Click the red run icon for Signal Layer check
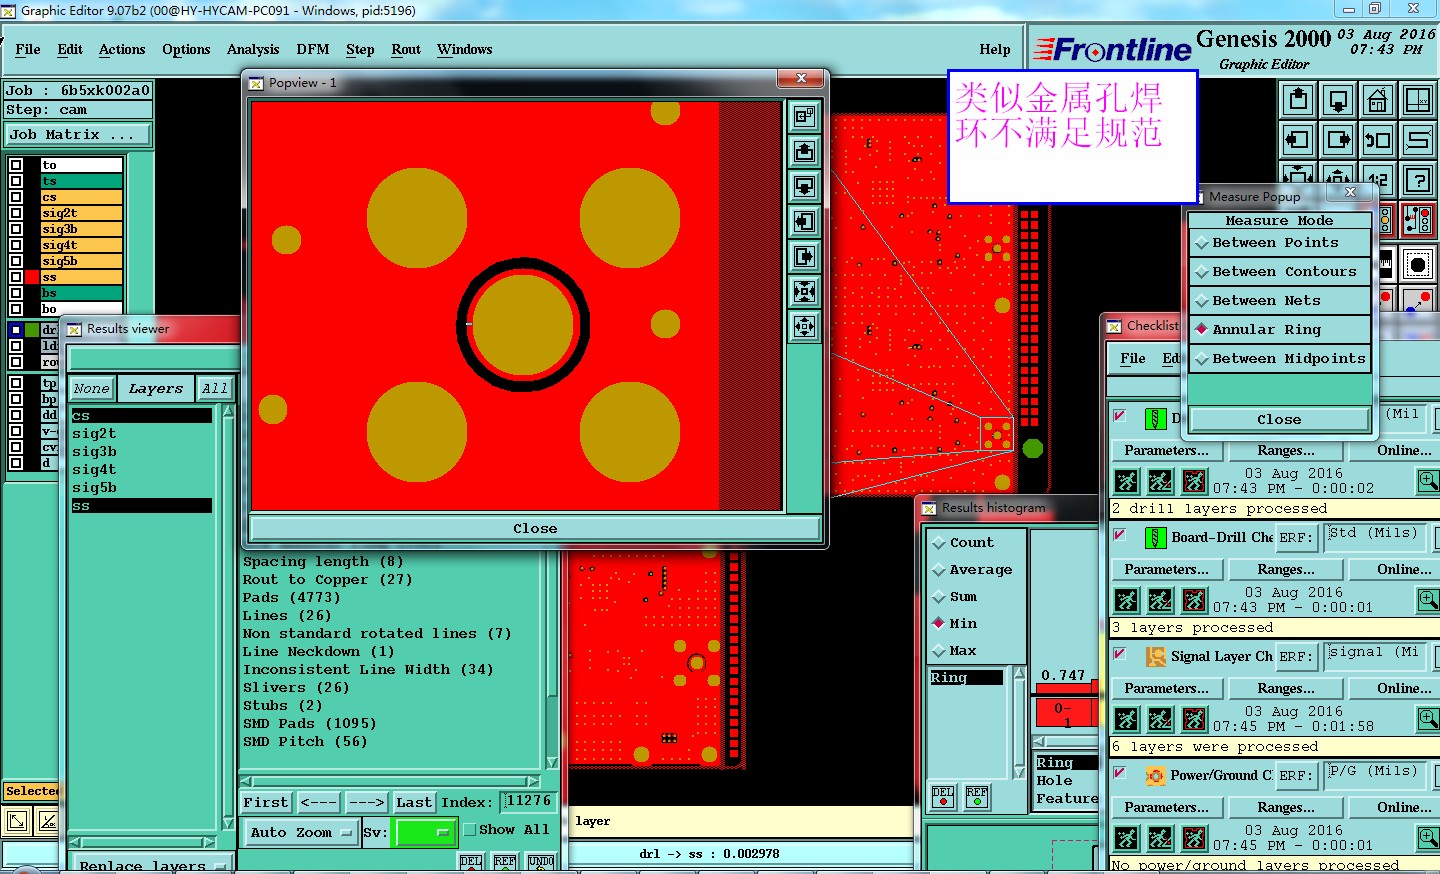The width and height of the screenshot is (1440, 874). click(x=1195, y=719)
